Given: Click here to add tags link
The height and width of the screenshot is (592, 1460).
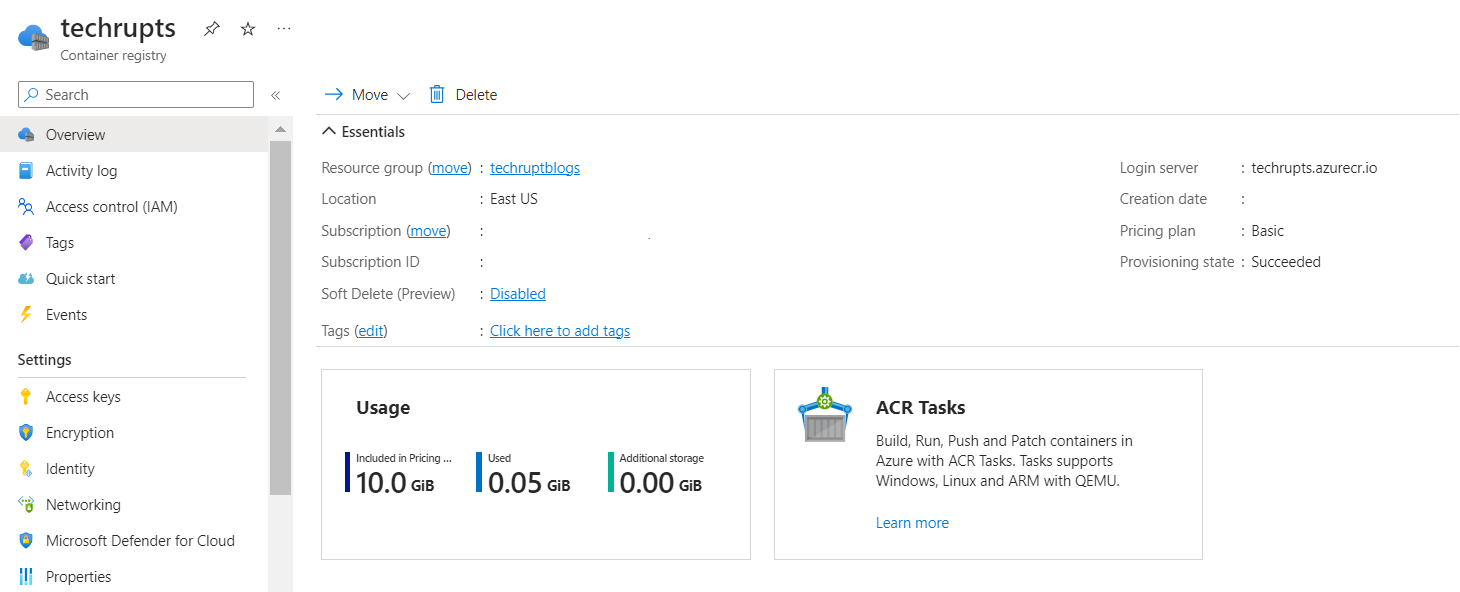Looking at the screenshot, I should pyautogui.click(x=560, y=331).
